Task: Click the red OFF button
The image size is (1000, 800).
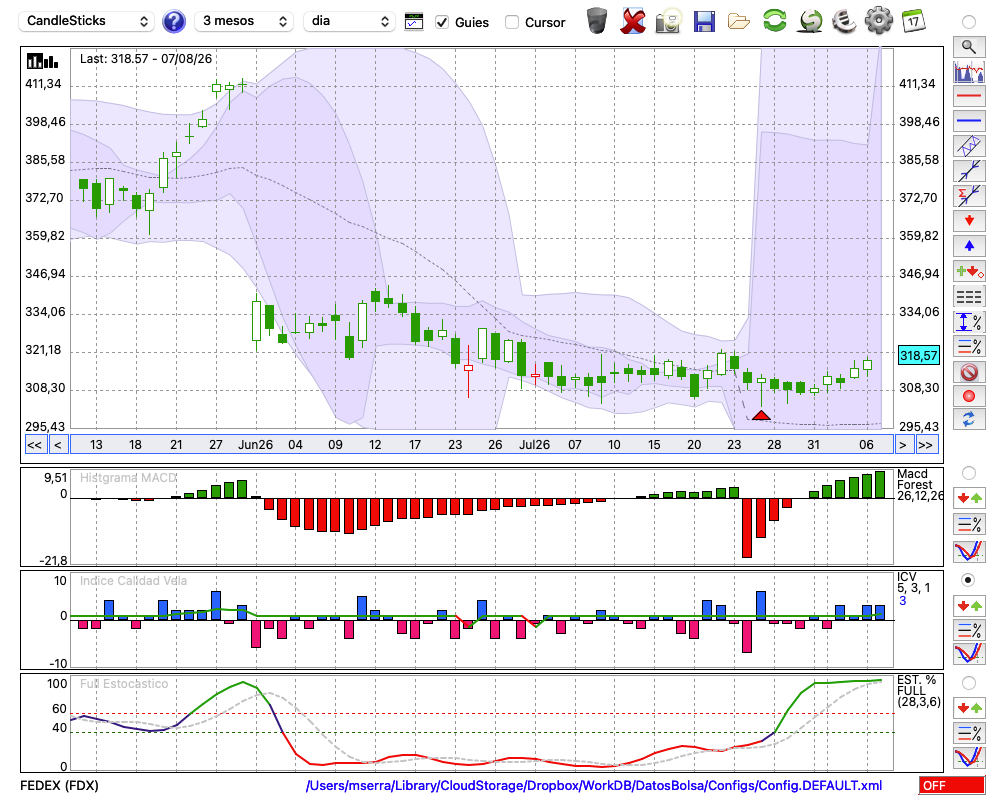Action: pos(952,786)
